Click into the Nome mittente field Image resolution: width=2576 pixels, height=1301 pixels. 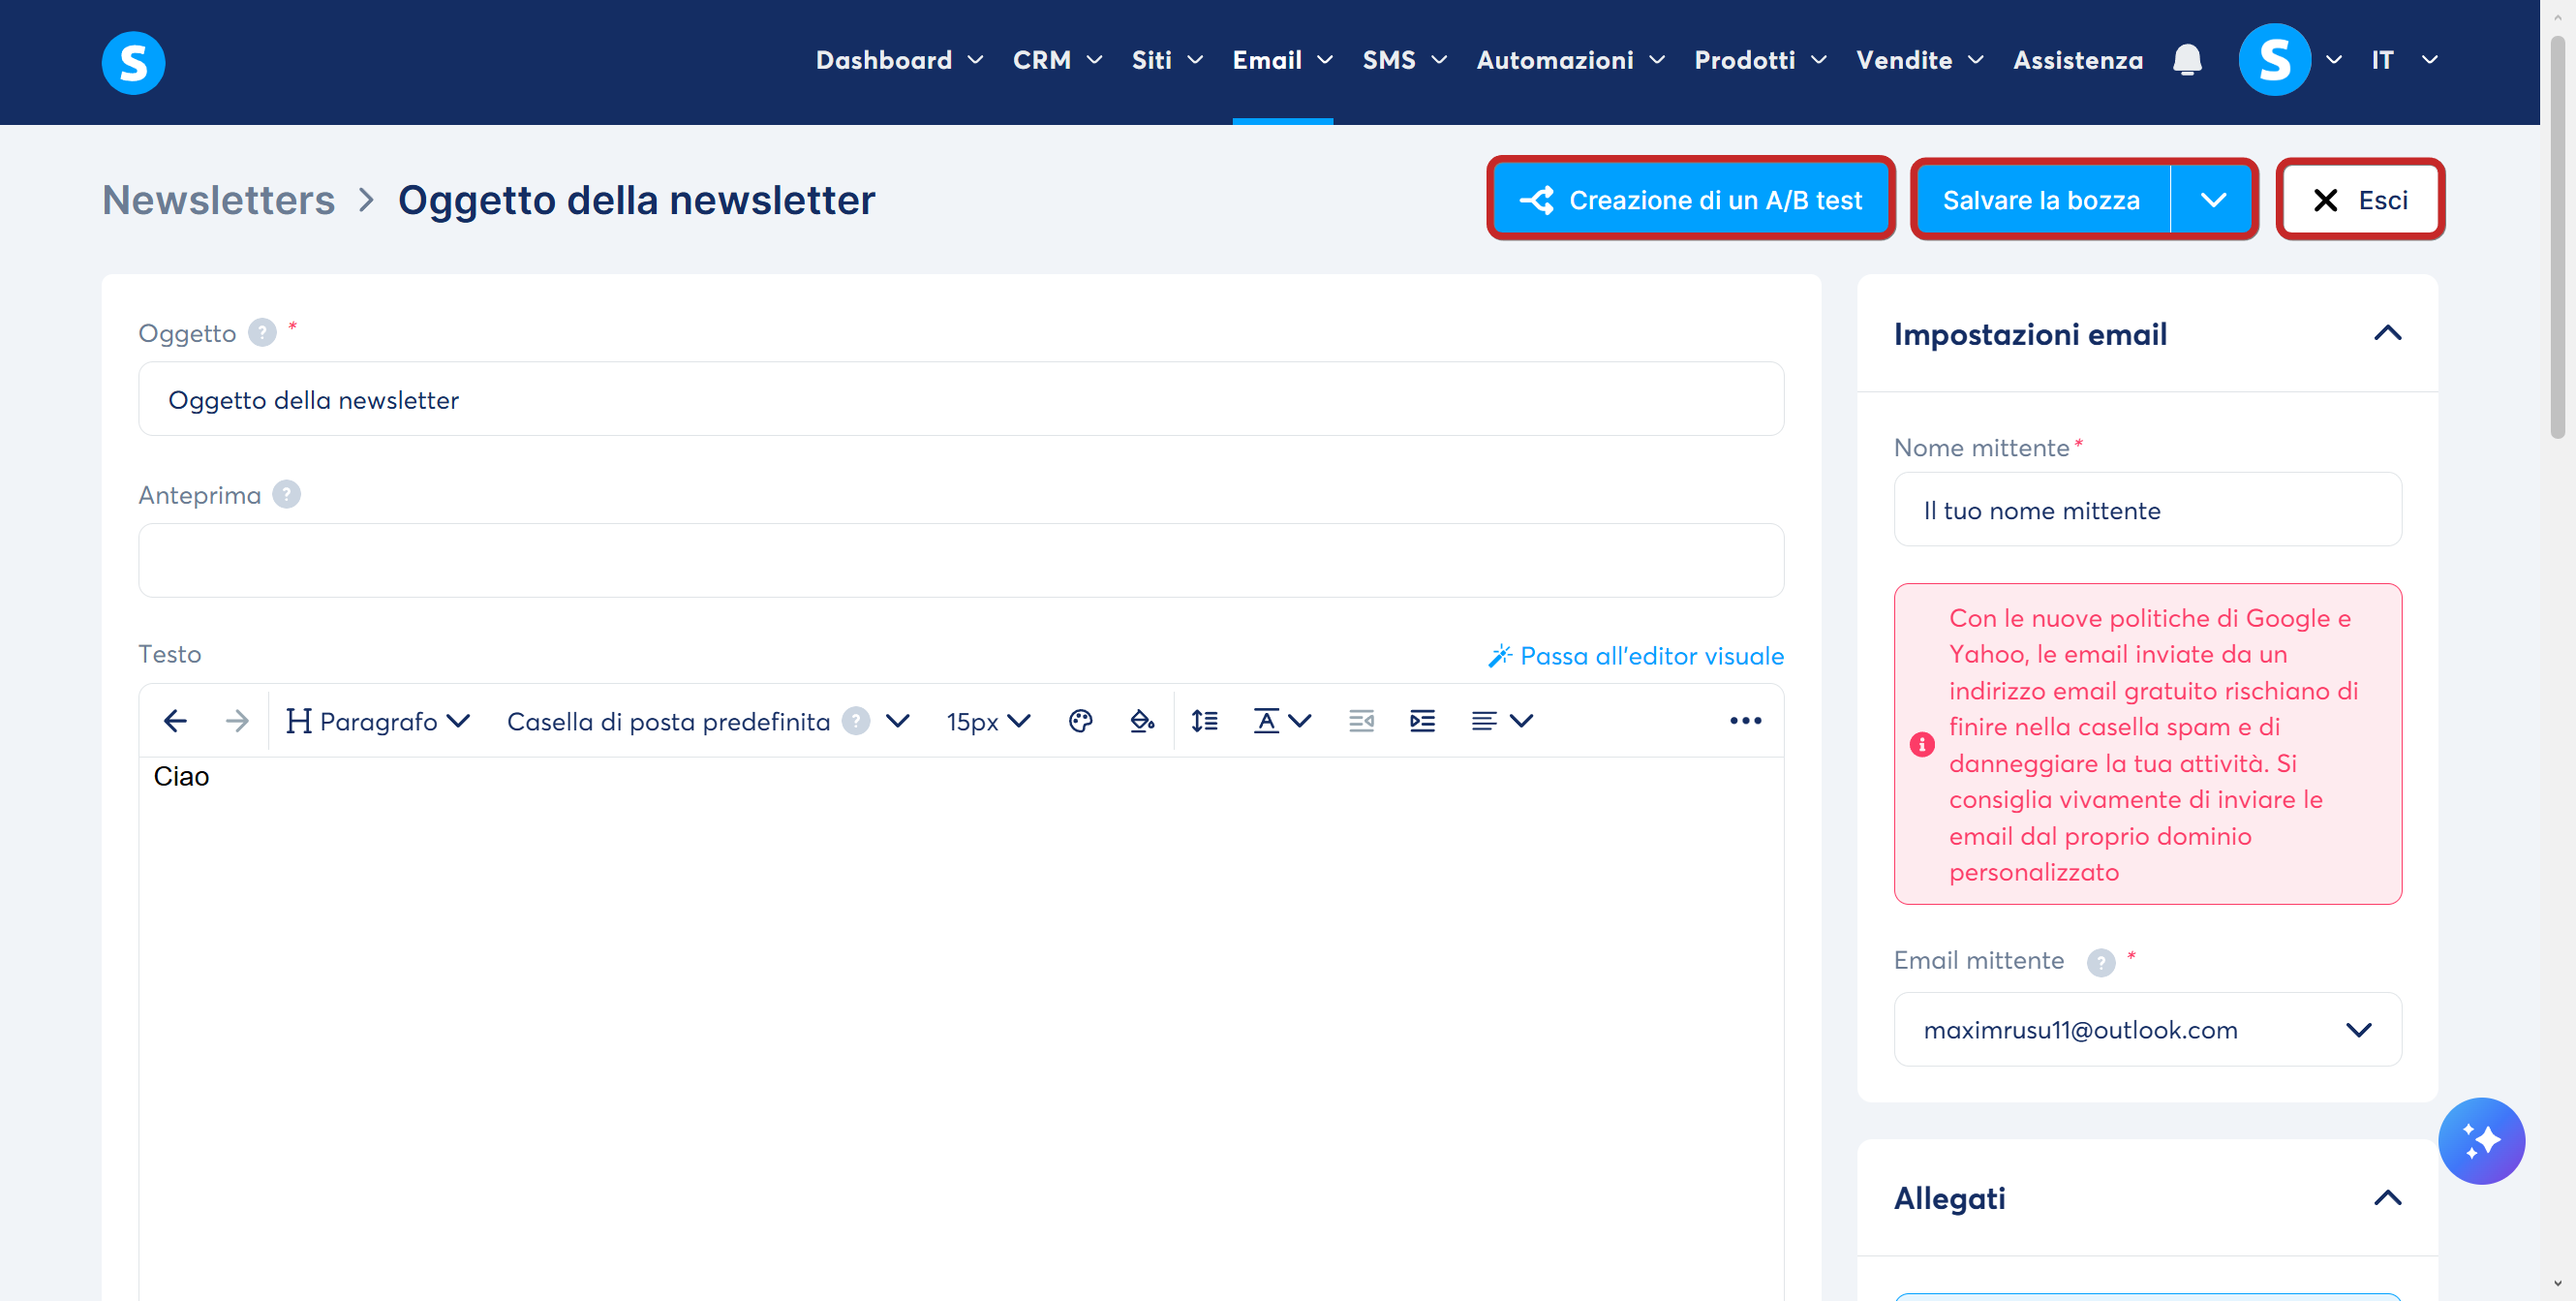(2147, 510)
